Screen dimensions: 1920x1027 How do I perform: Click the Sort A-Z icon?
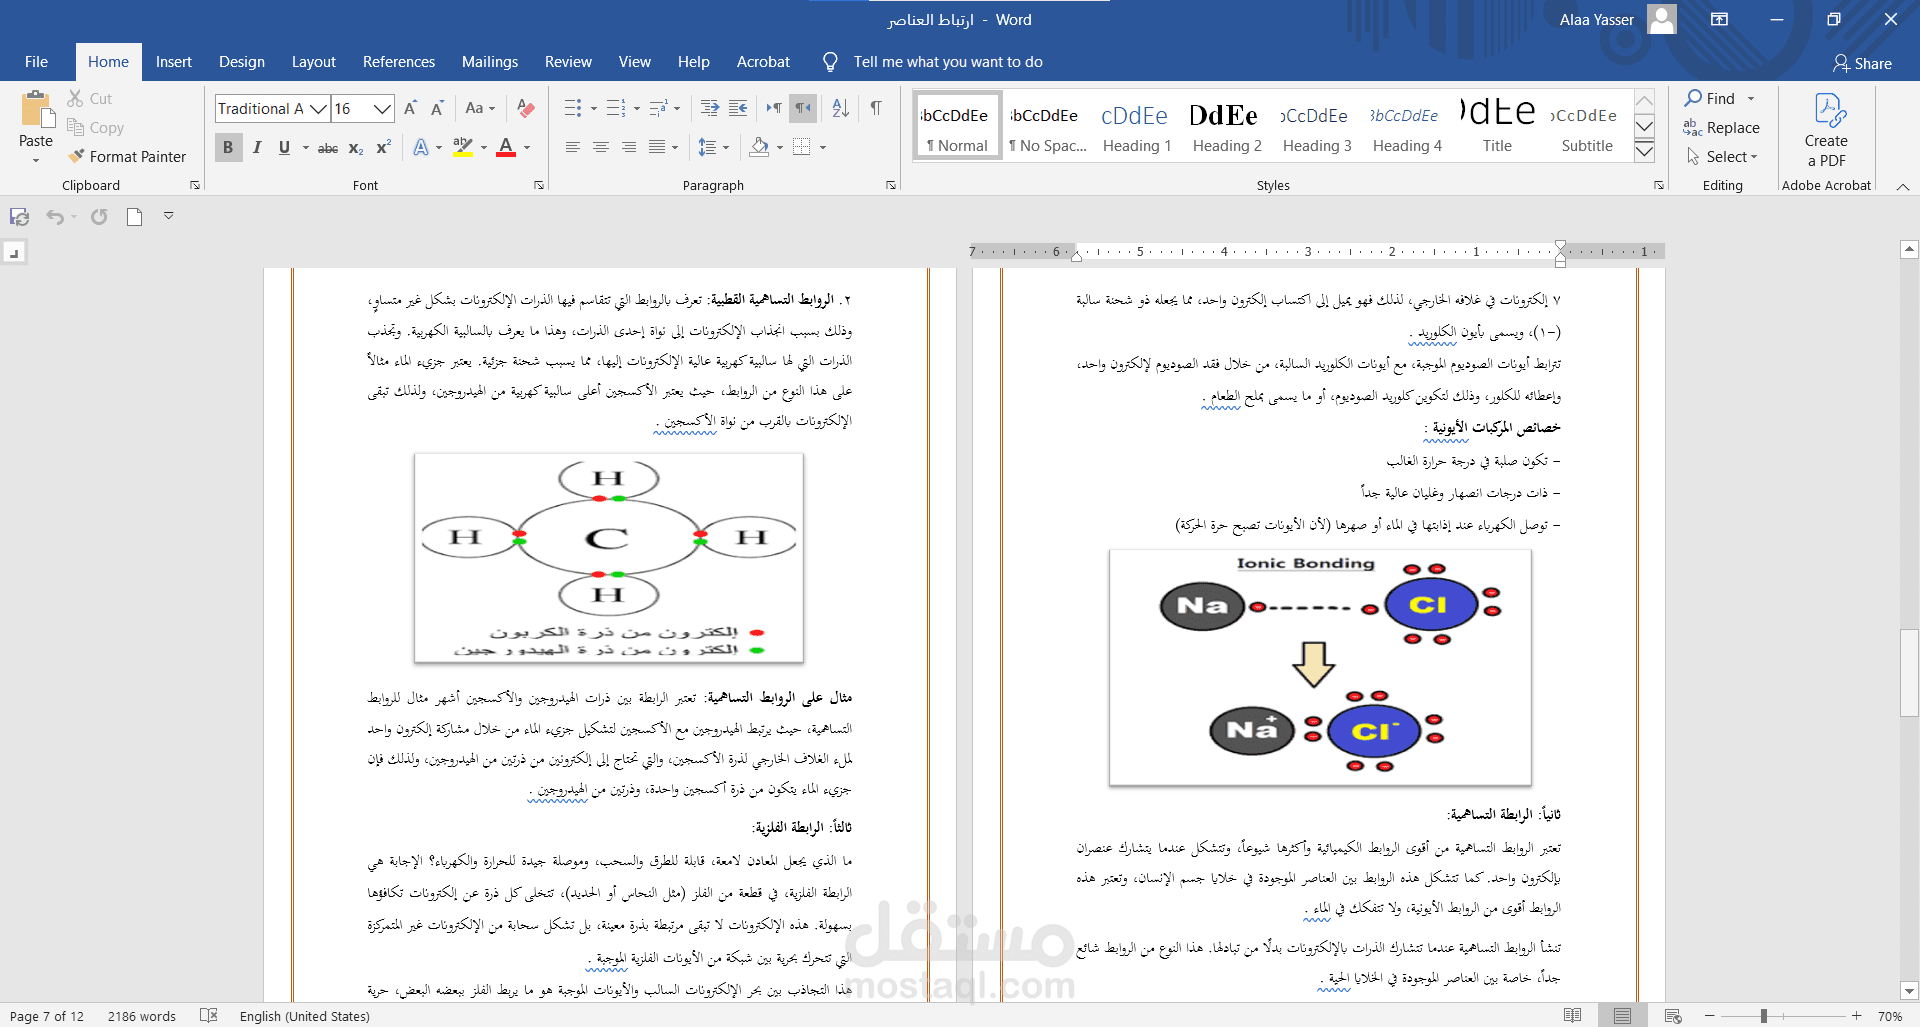[x=841, y=109]
